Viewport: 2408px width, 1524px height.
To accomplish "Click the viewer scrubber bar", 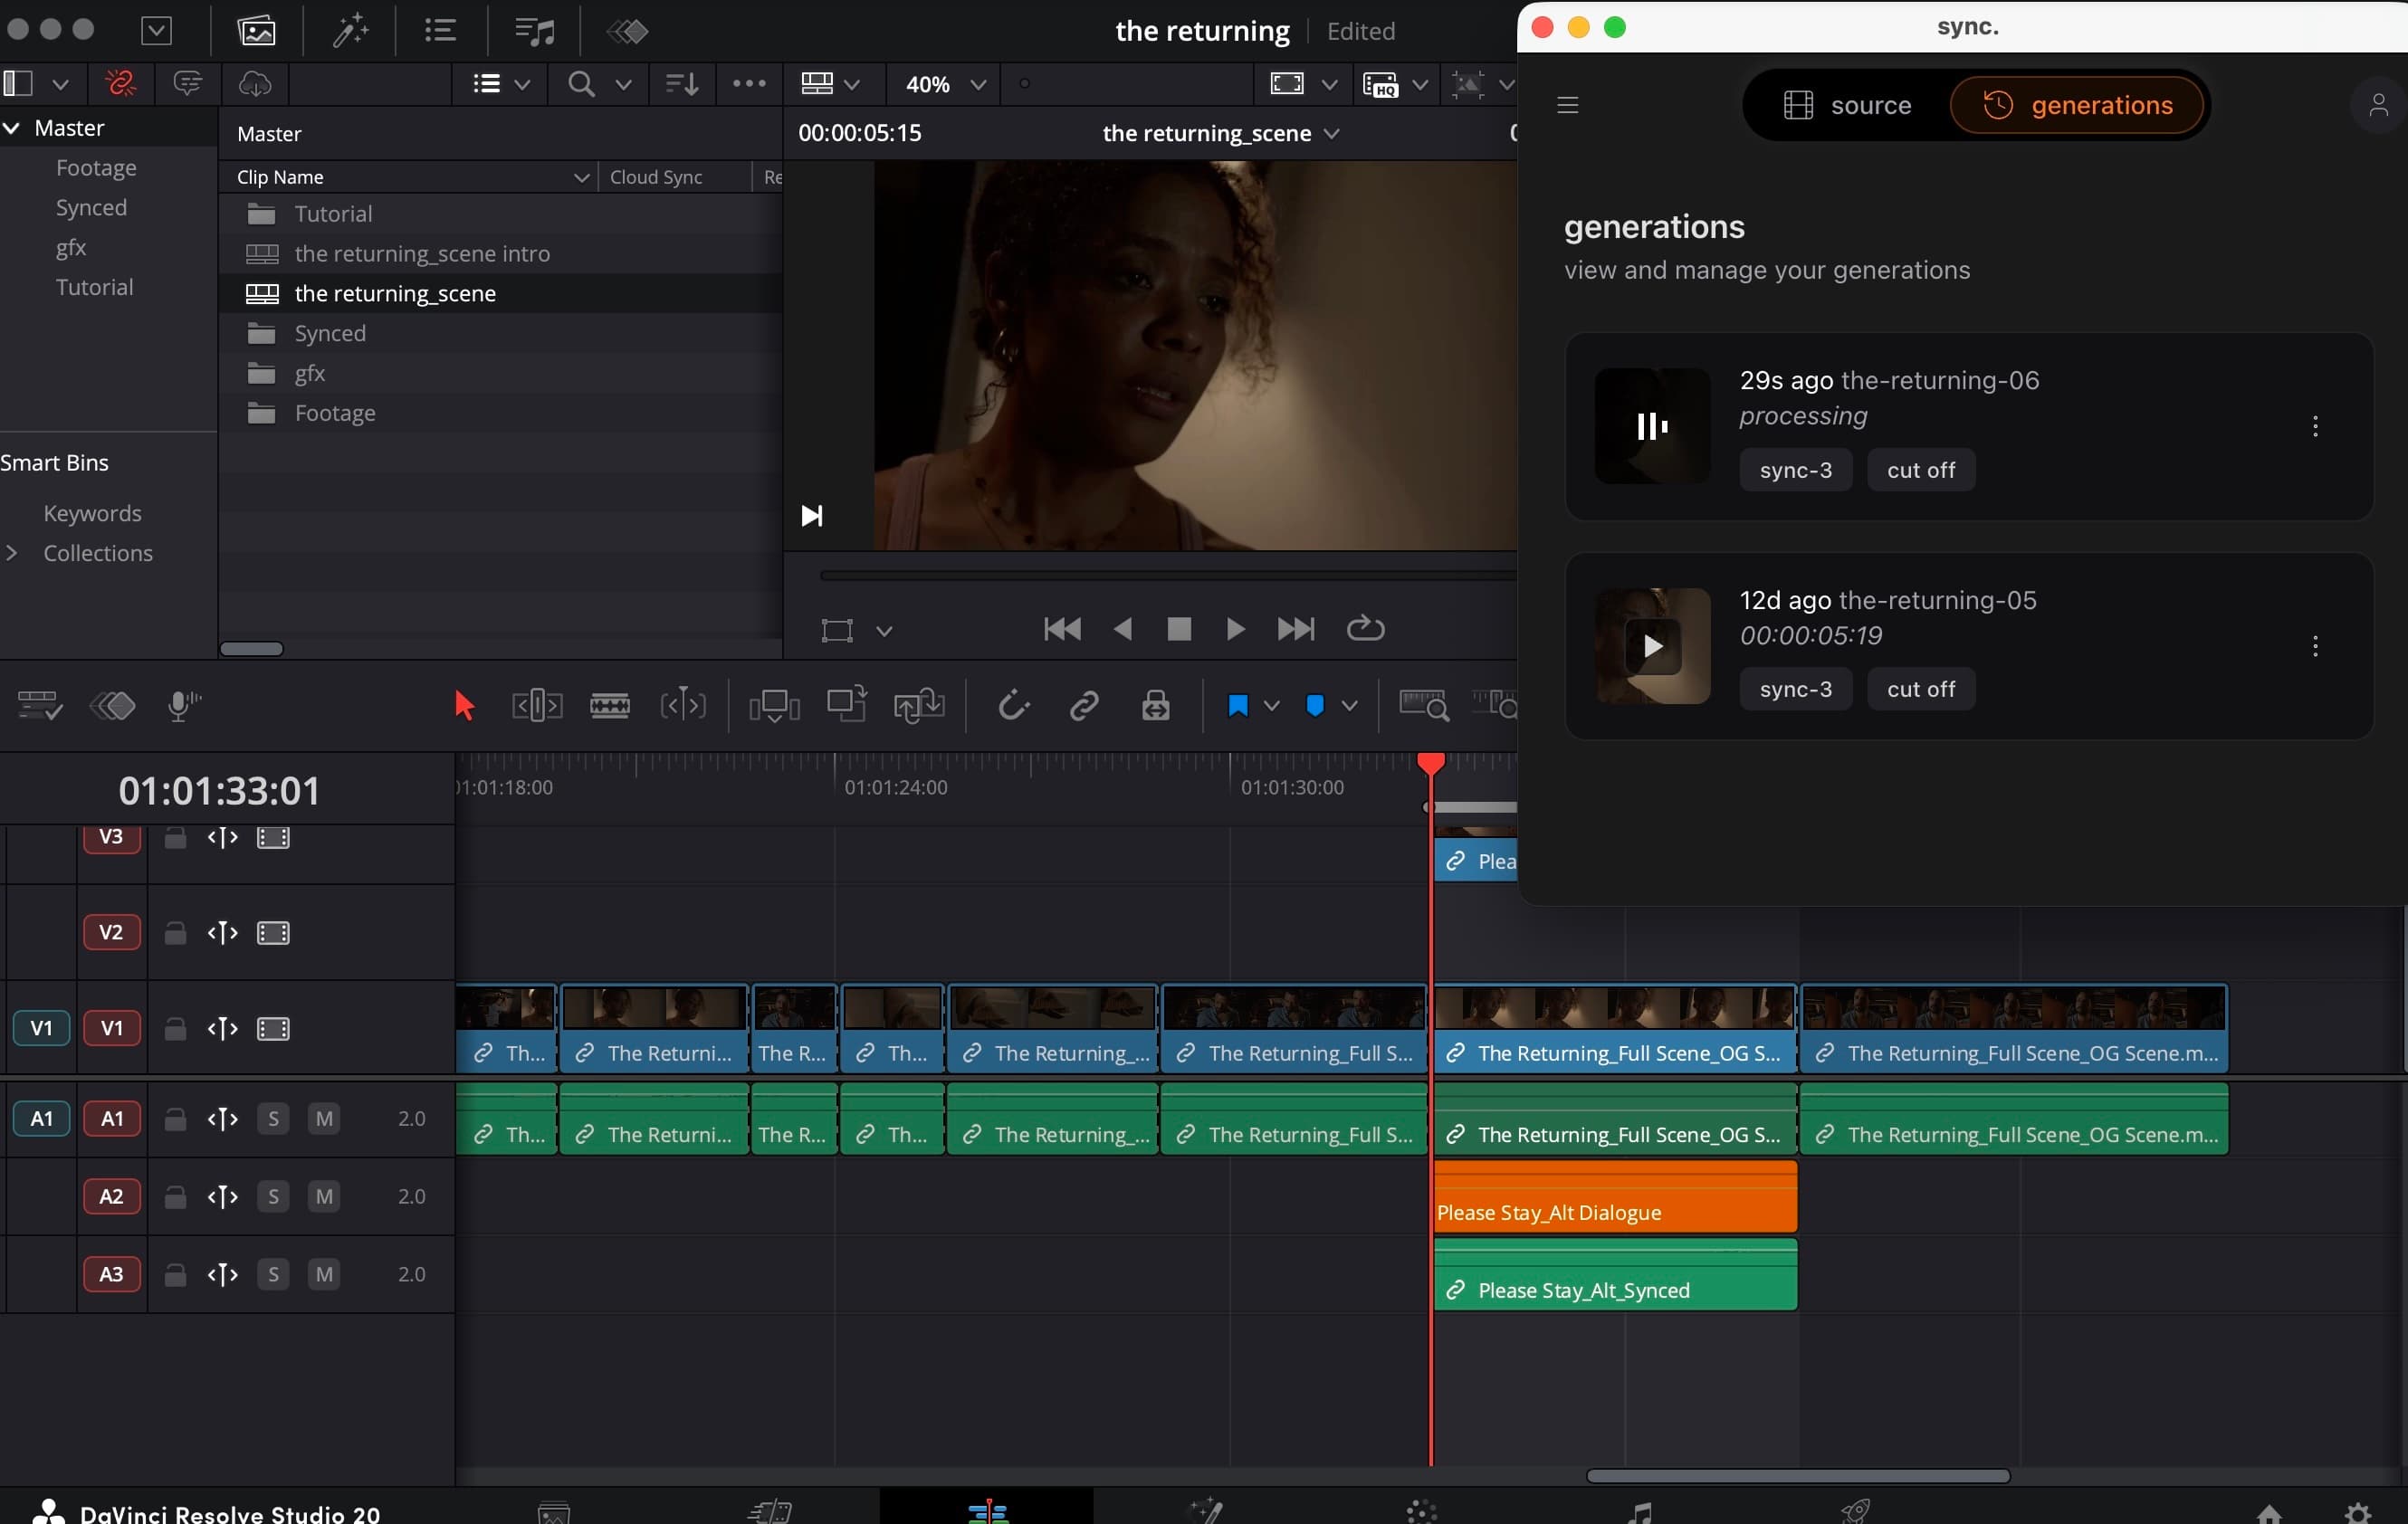I will tap(1168, 576).
